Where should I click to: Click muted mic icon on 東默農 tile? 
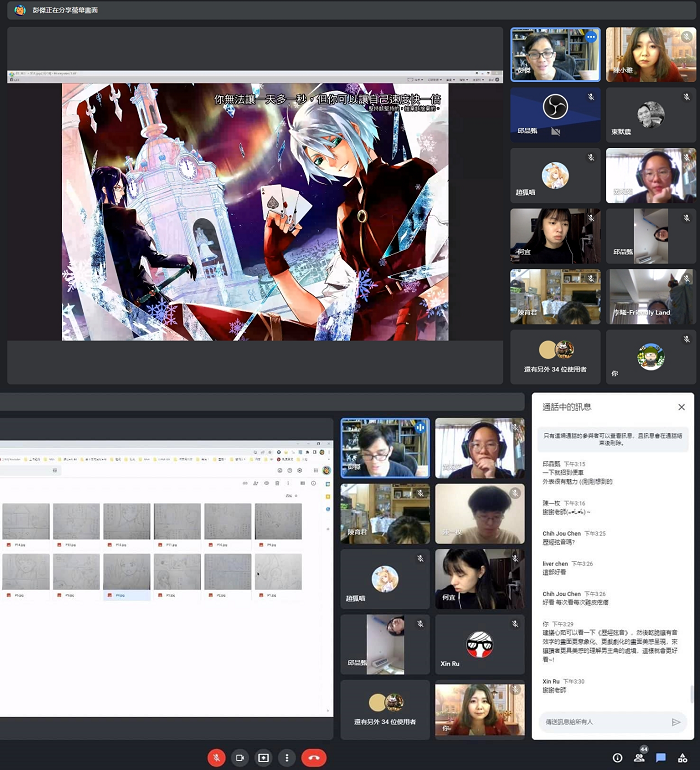[x=687, y=97]
